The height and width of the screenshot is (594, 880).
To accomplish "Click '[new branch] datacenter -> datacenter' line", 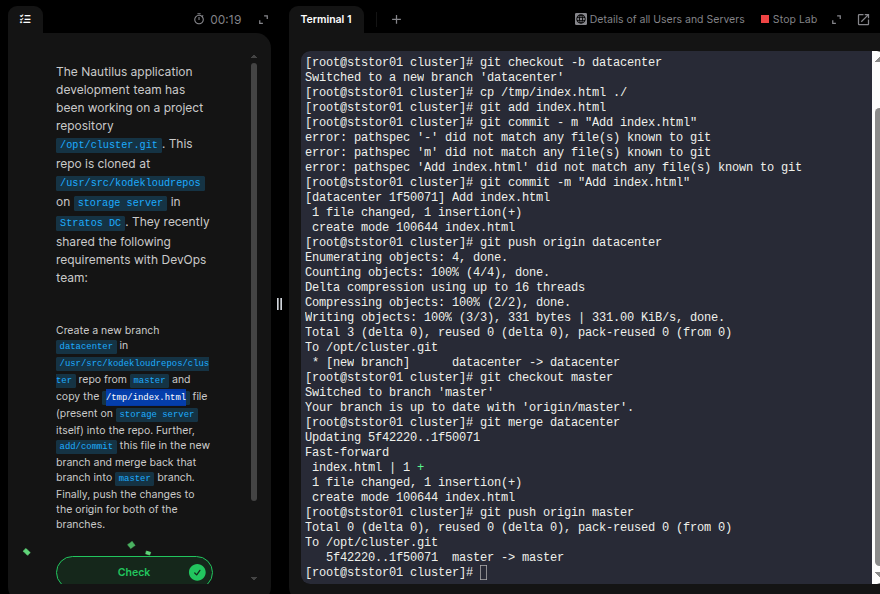I will coord(466,362).
